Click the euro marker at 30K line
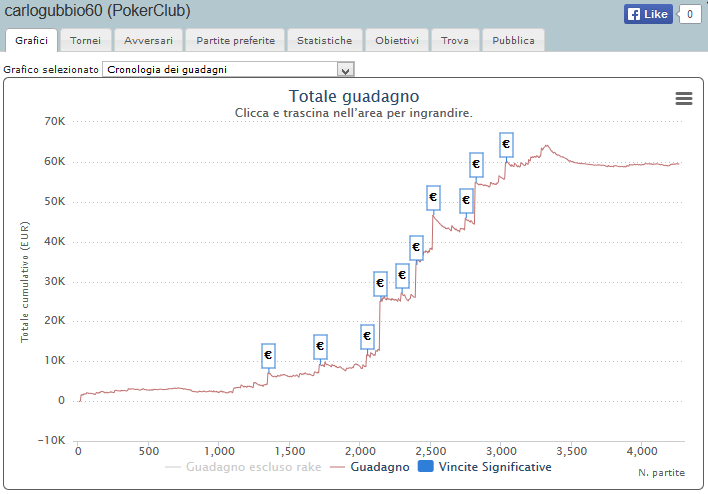Viewport: 708px width, 494px height. pos(380,284)
